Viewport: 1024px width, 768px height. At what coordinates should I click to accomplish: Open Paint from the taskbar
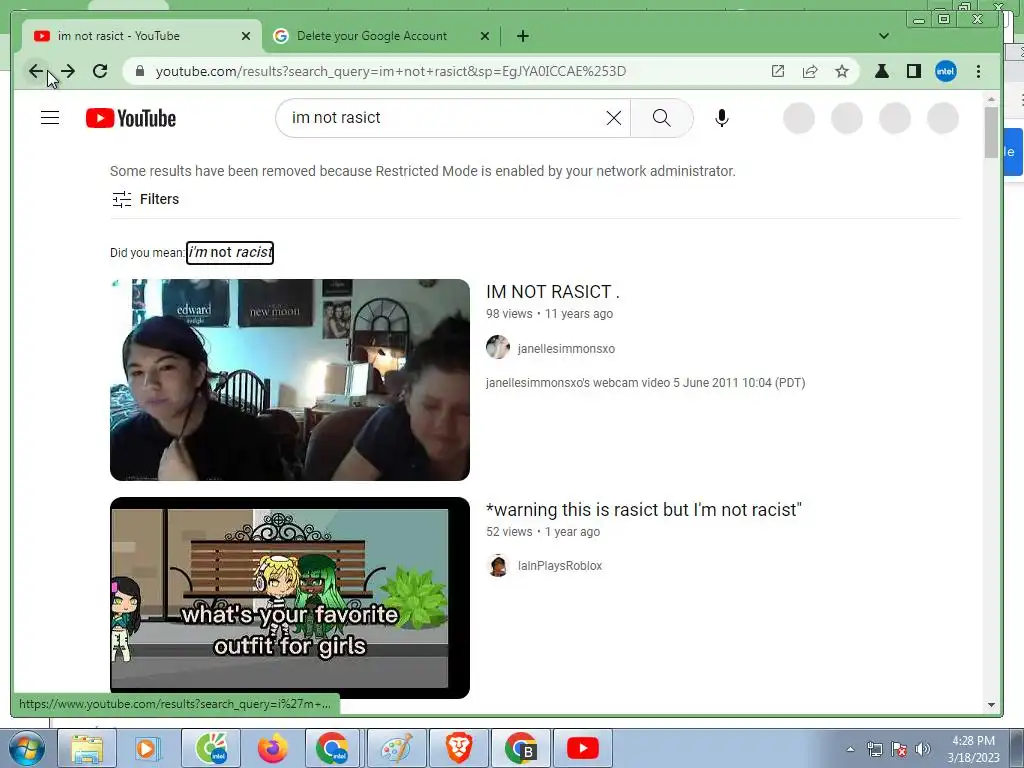tap(396, 748)
